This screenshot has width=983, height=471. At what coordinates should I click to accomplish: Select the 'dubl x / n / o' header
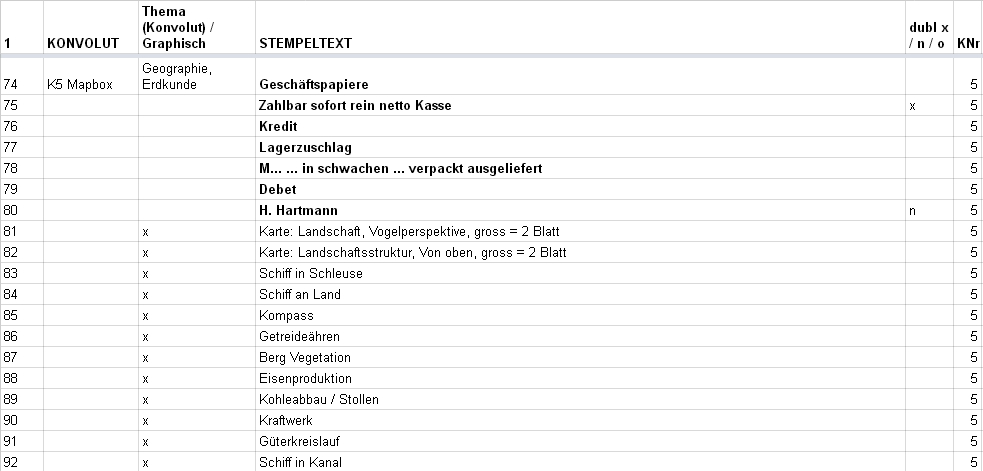pos(929,27)
